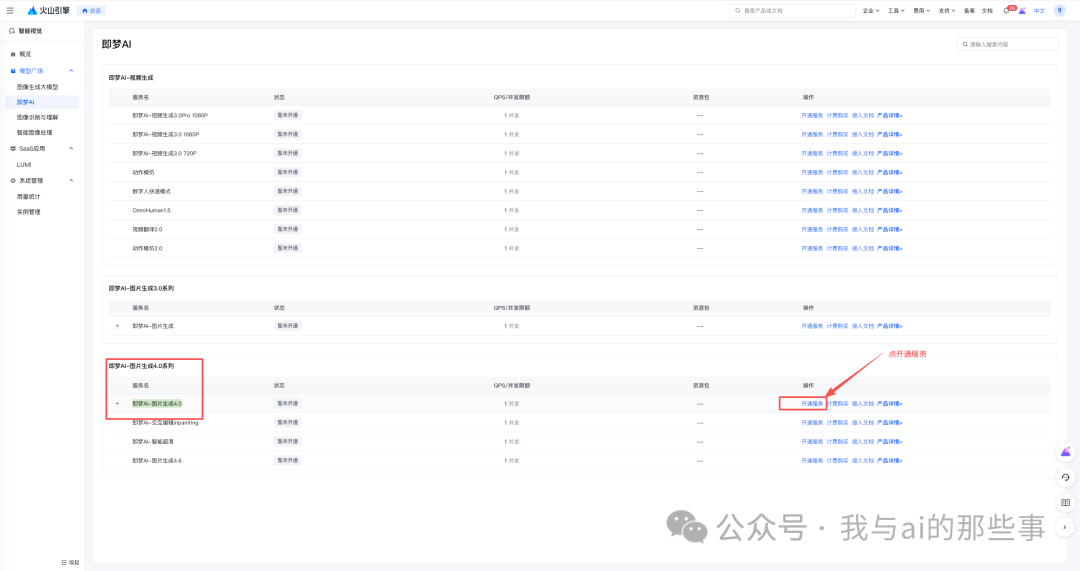
Task: Click into the product and docs search box
Action: coord(792,10)
